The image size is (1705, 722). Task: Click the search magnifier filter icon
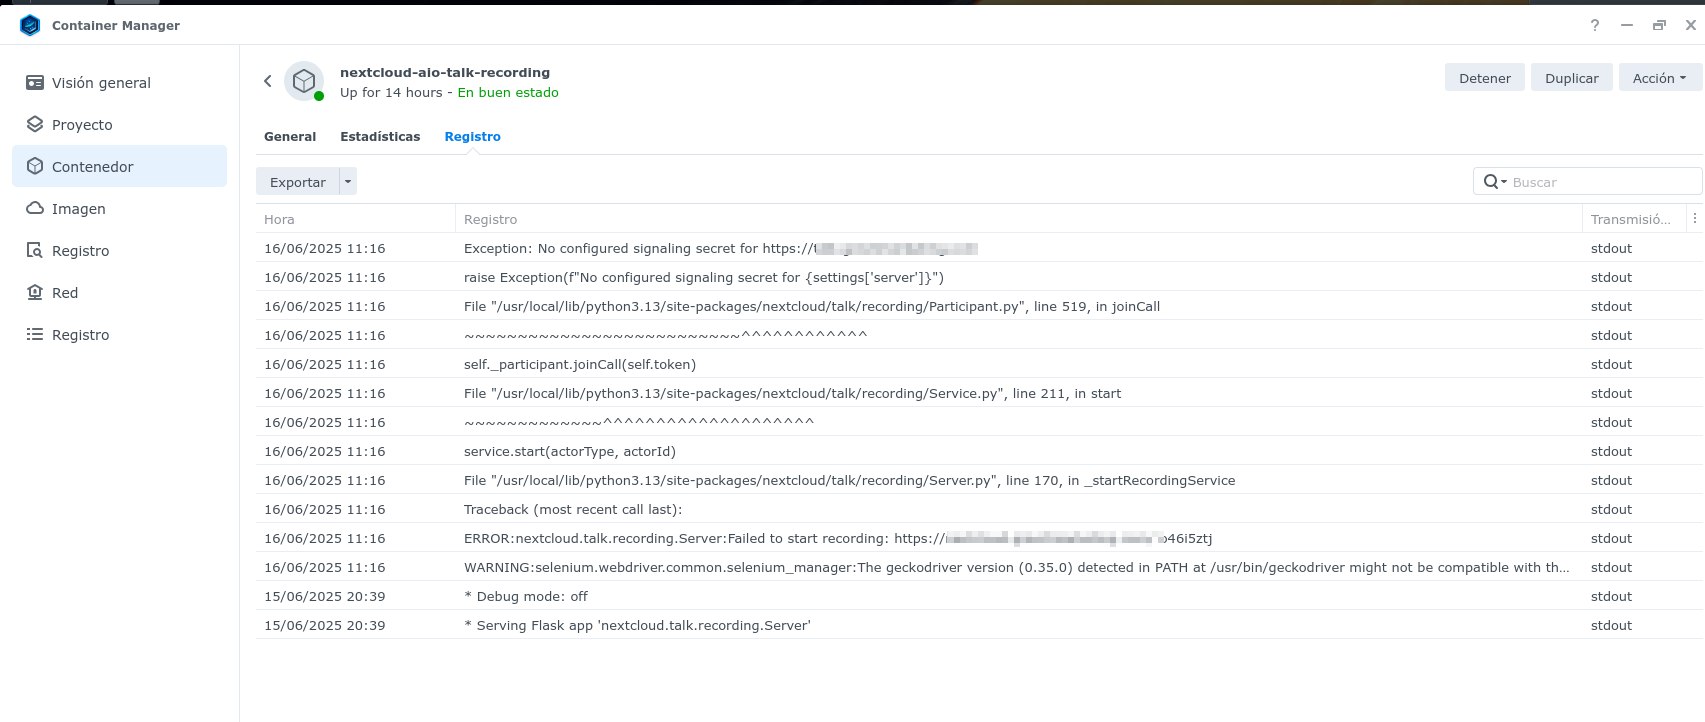tap(1495, 182)
